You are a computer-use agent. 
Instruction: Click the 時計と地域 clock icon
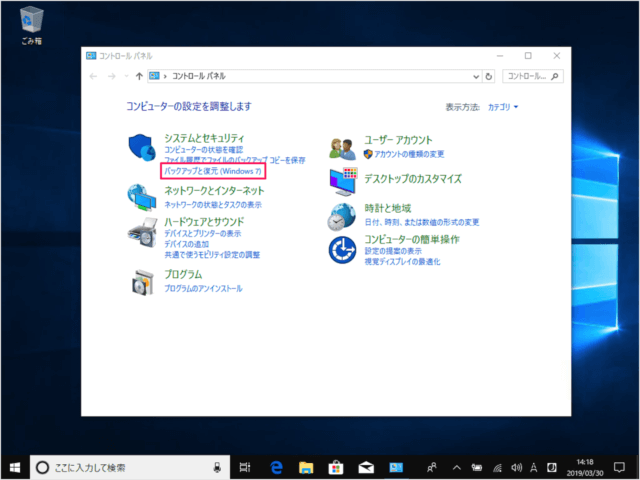pyautogui.click(x=343, y=214)
